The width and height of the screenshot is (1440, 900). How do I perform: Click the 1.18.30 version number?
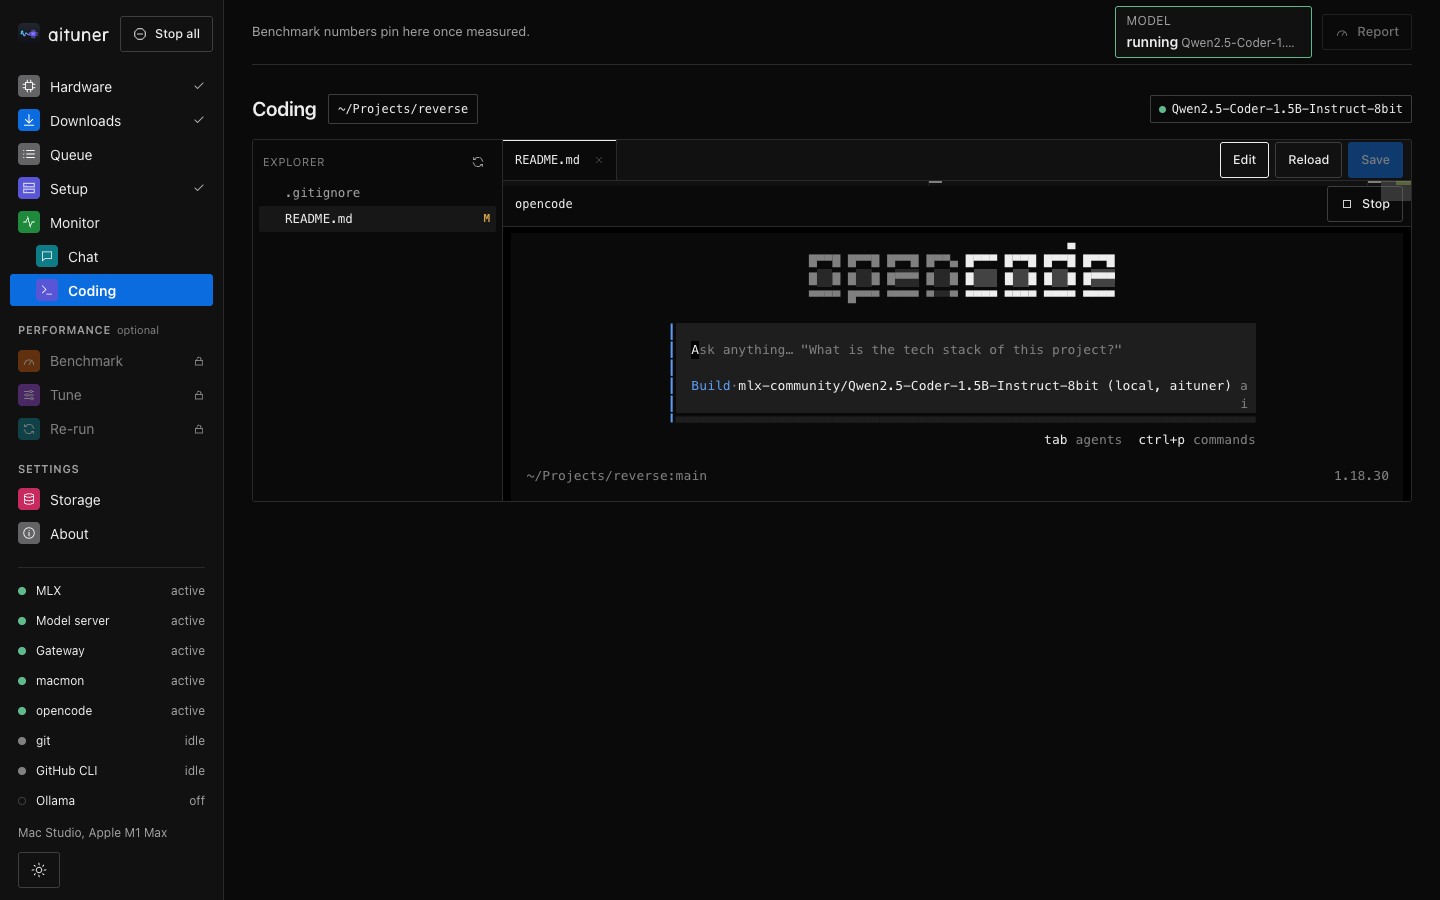pyautogui.click(x=1361, y=476)
